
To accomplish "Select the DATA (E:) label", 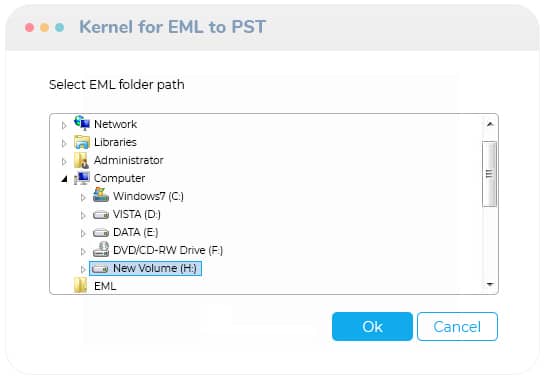I will (136, 232).
